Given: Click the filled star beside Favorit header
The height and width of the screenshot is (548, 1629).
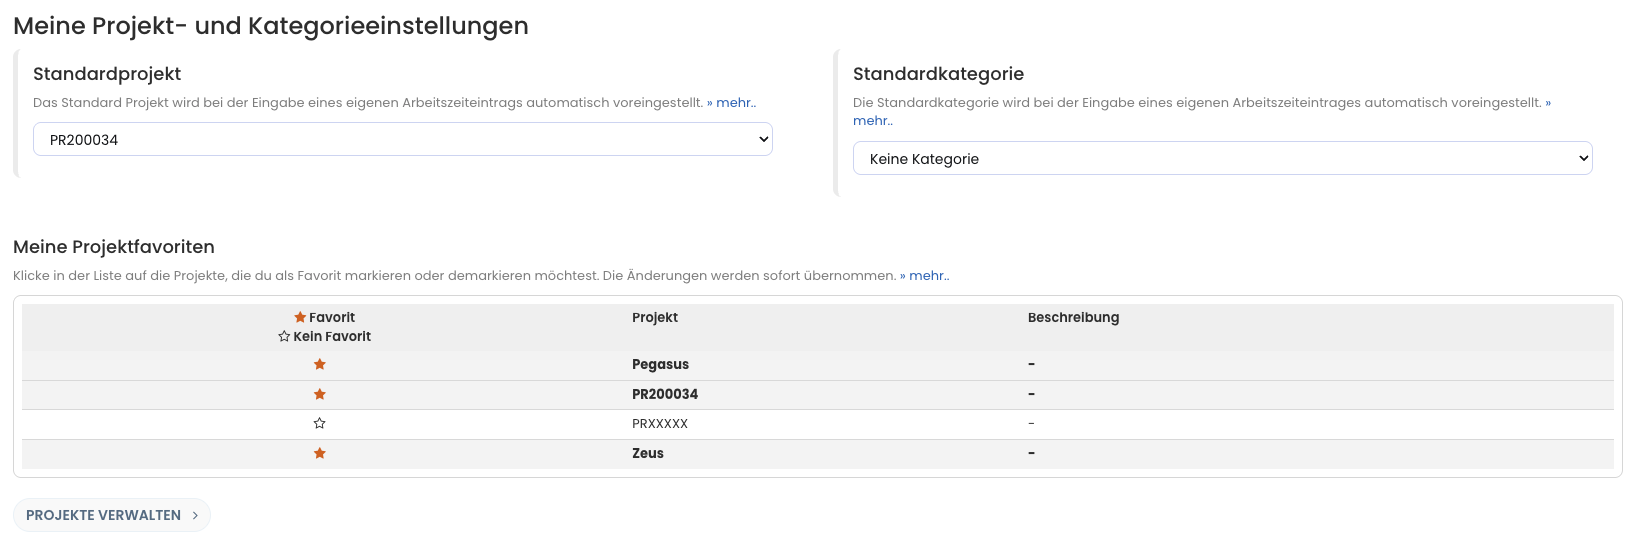Looking at the screenshot, I should (300, 317).
